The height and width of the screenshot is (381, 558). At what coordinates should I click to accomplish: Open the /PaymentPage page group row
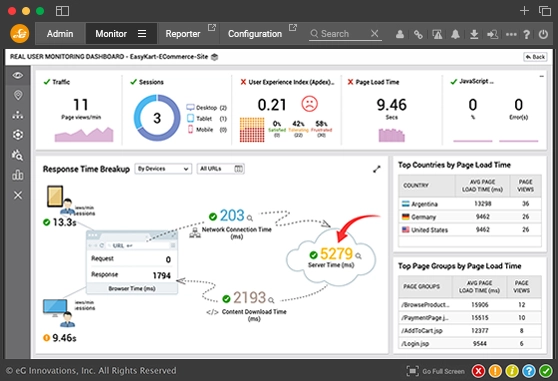point(470,318)
